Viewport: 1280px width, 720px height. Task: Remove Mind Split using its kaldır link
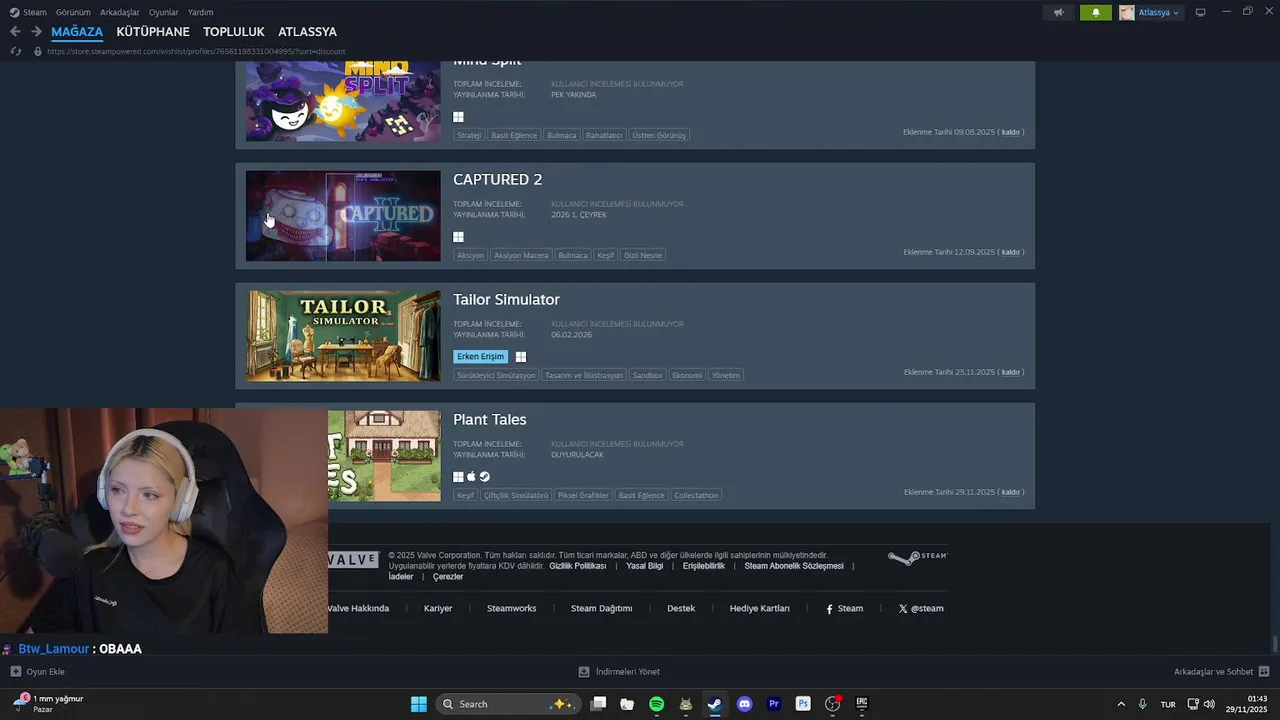[1011, 132]
